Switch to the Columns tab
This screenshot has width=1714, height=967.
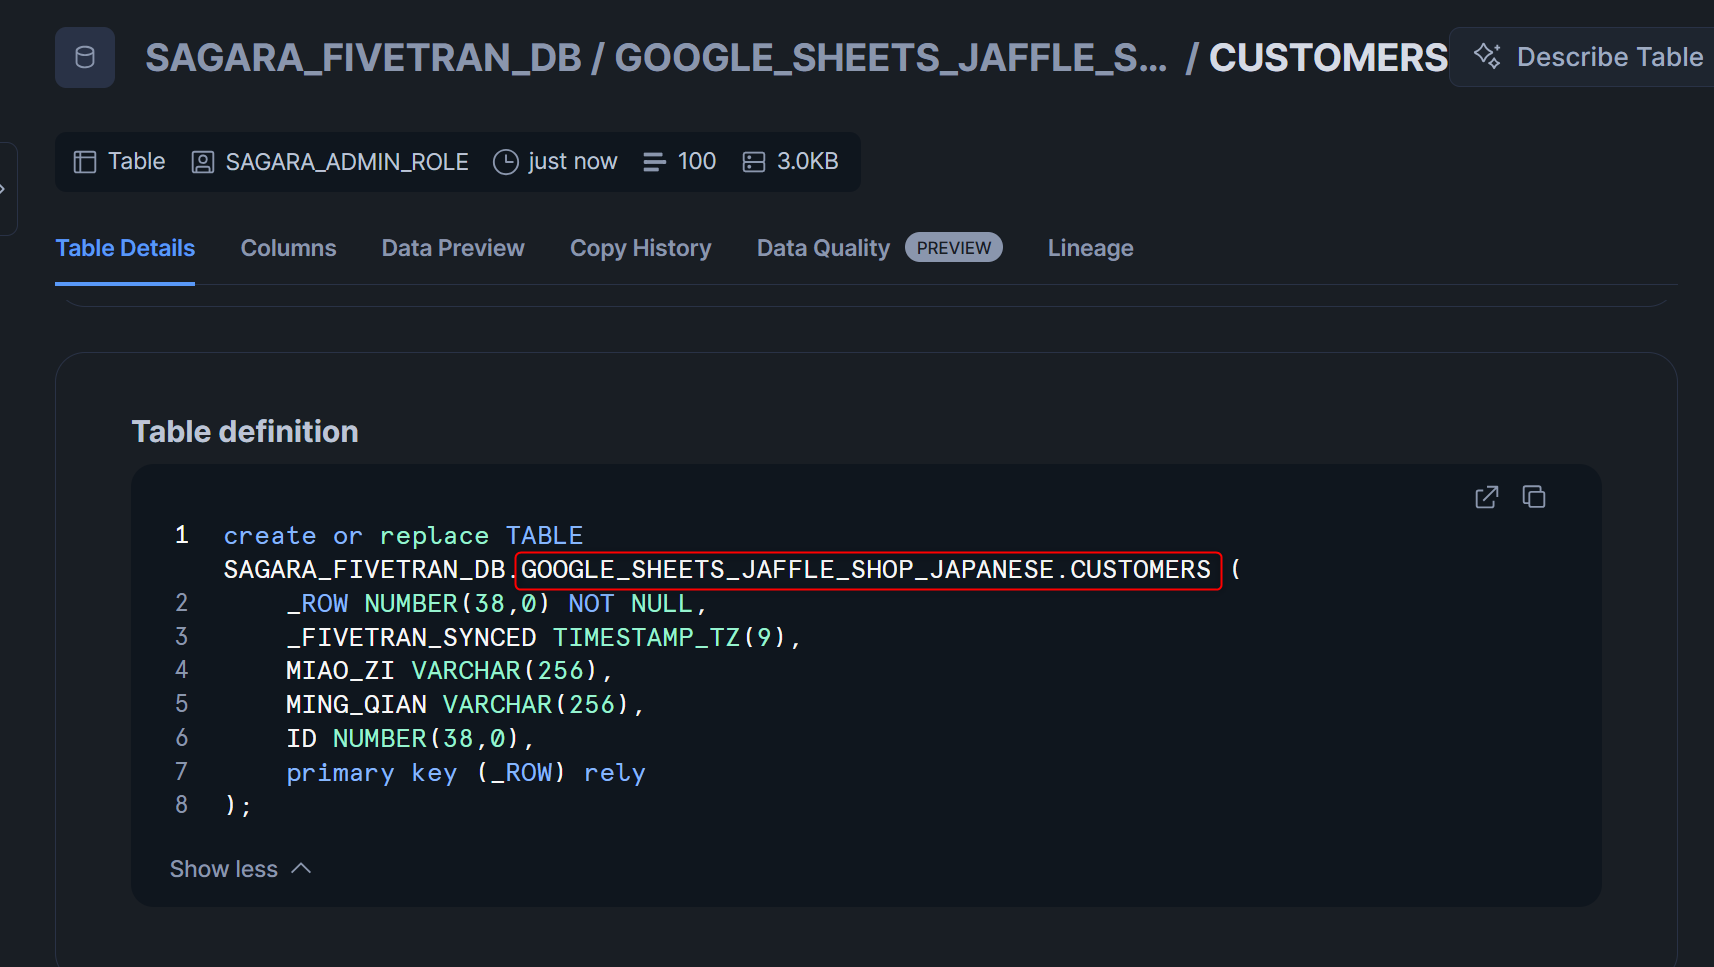click(x=288, y=248)
